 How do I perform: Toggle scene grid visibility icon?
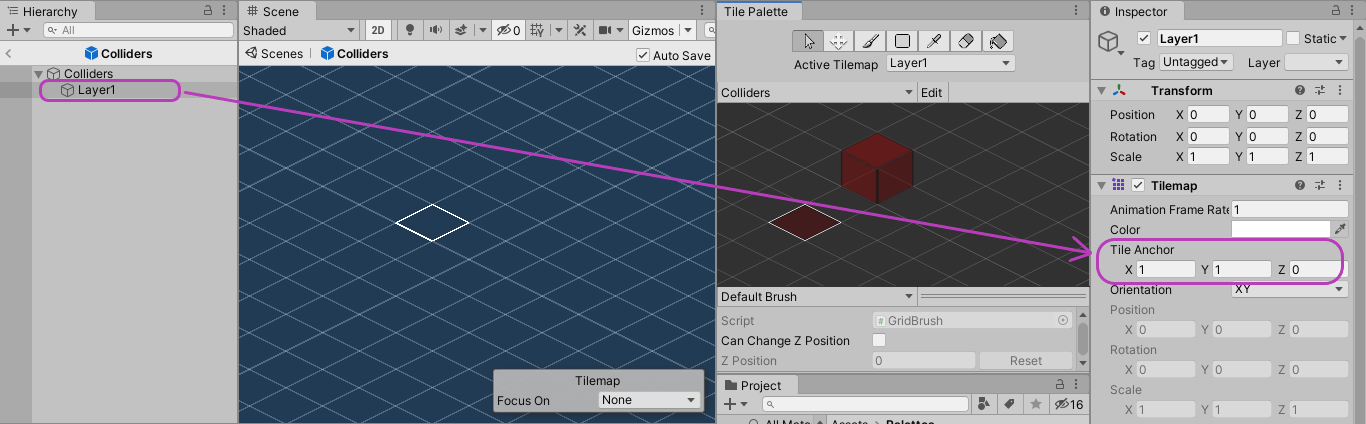(x=537, y=31)
